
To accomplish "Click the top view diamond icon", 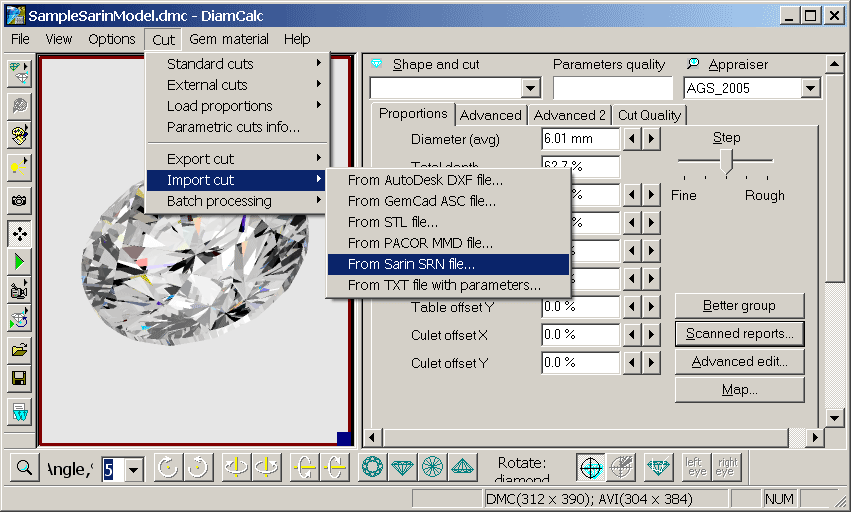I will [x=373, y=468].
